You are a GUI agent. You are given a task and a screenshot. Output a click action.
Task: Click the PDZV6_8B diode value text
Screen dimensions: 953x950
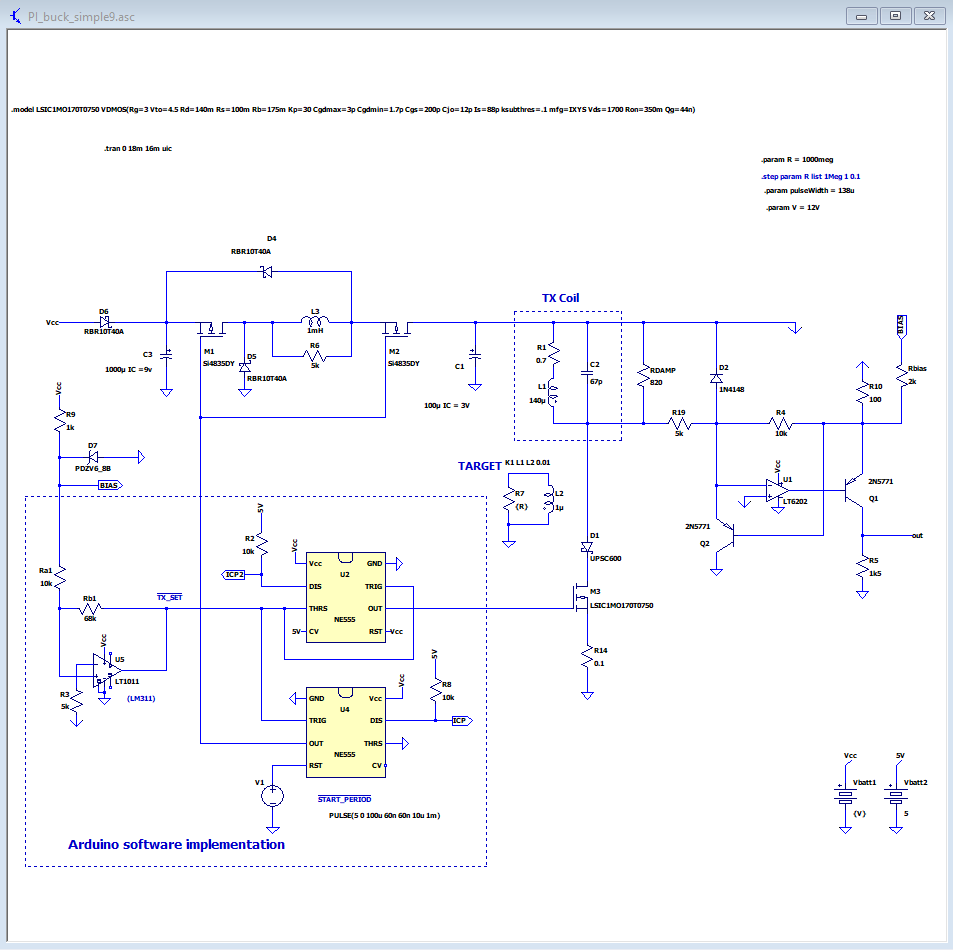[93, 469]
